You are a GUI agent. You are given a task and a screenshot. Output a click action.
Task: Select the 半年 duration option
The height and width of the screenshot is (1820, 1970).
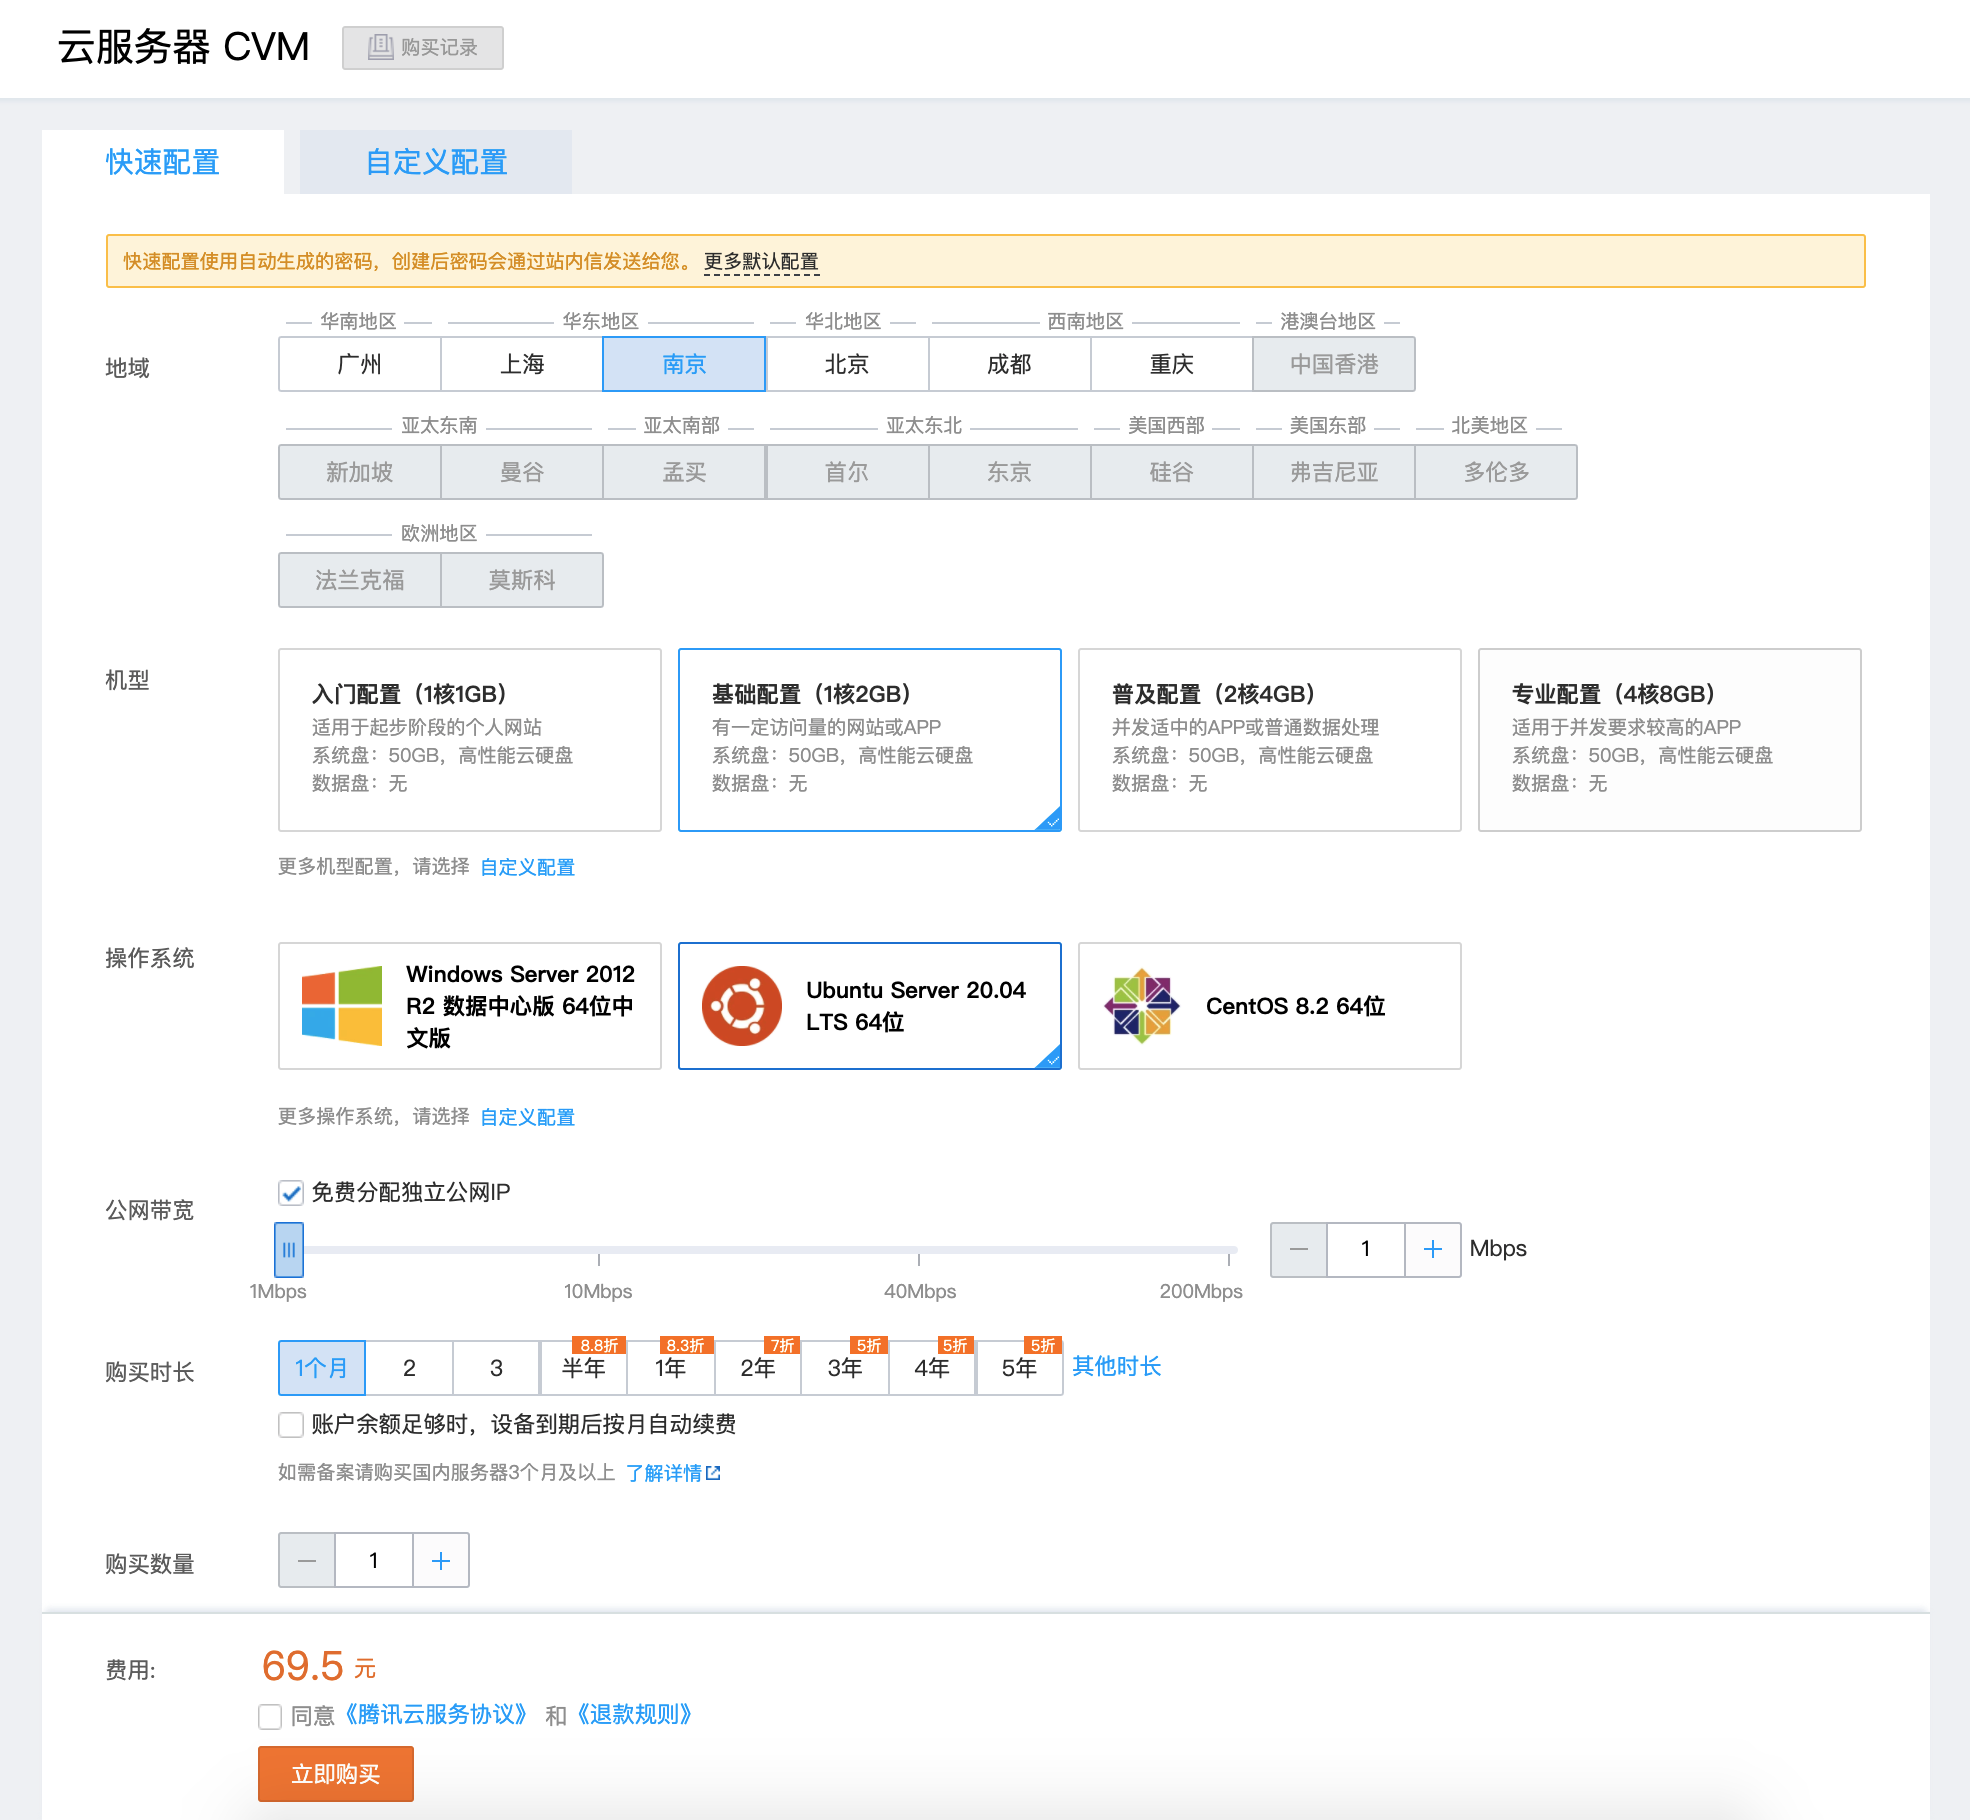click(x=583, y=1368)
